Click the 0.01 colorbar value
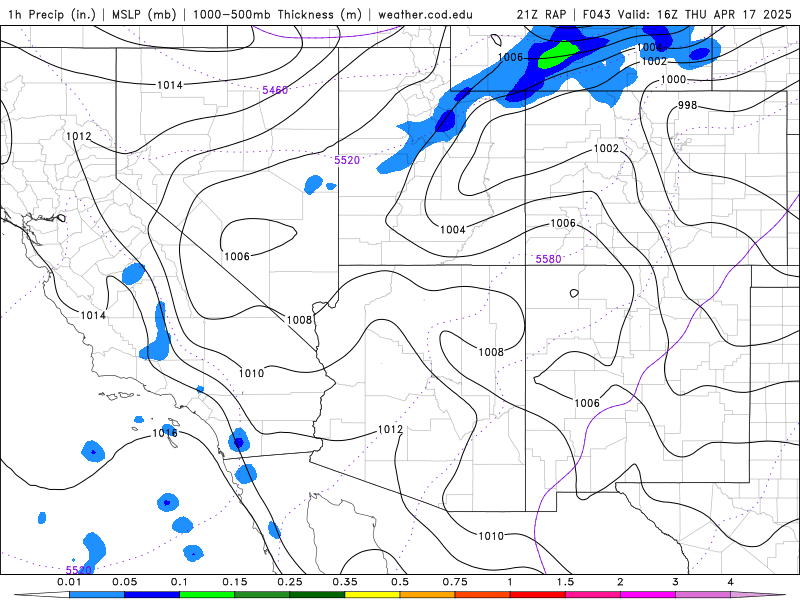The image size is (800, 600). click(x=69, y=582)
